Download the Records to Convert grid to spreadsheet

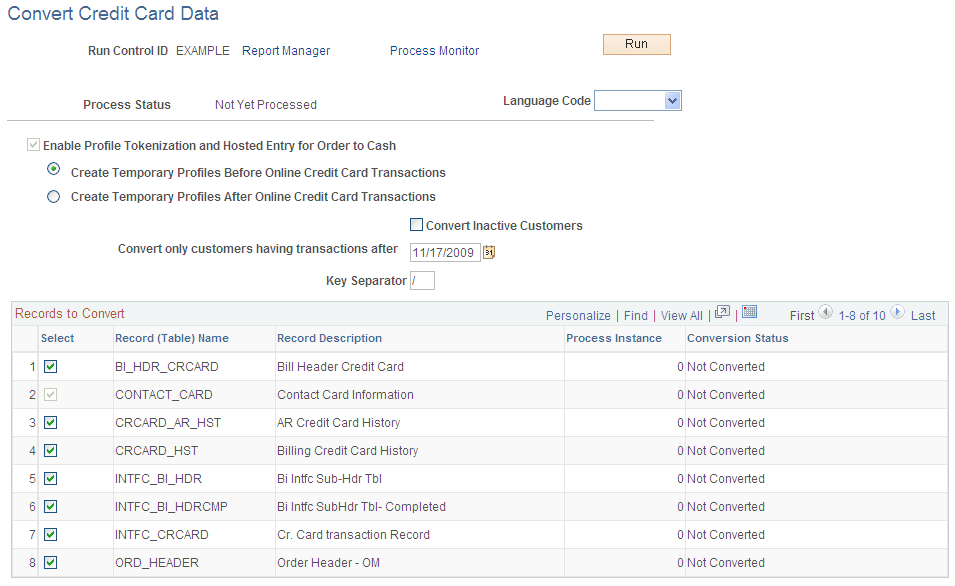[750, 314]
